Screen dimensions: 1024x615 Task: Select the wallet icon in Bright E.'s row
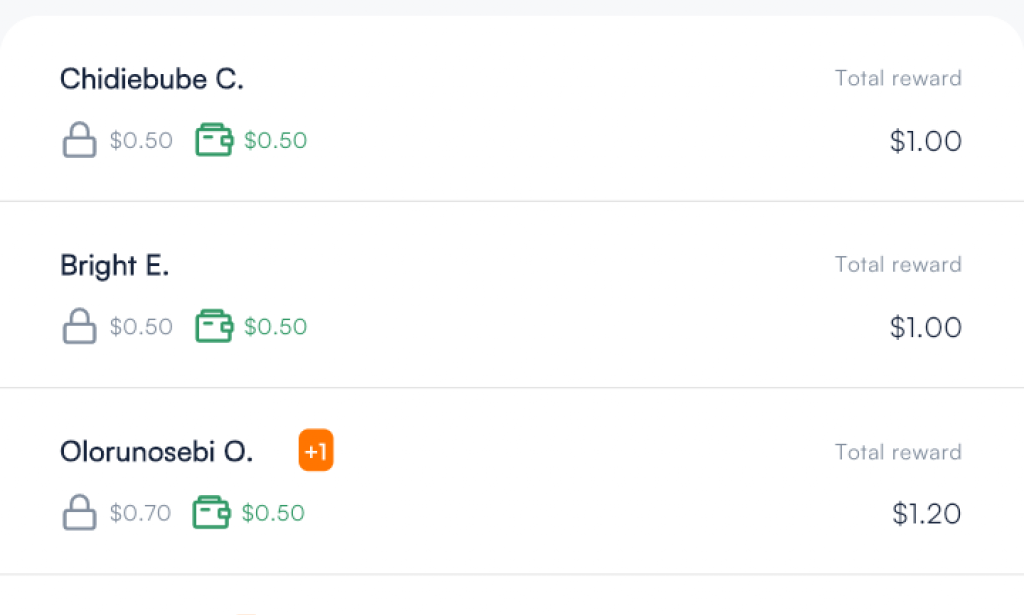pyautogui.click(x=213, y=326)
